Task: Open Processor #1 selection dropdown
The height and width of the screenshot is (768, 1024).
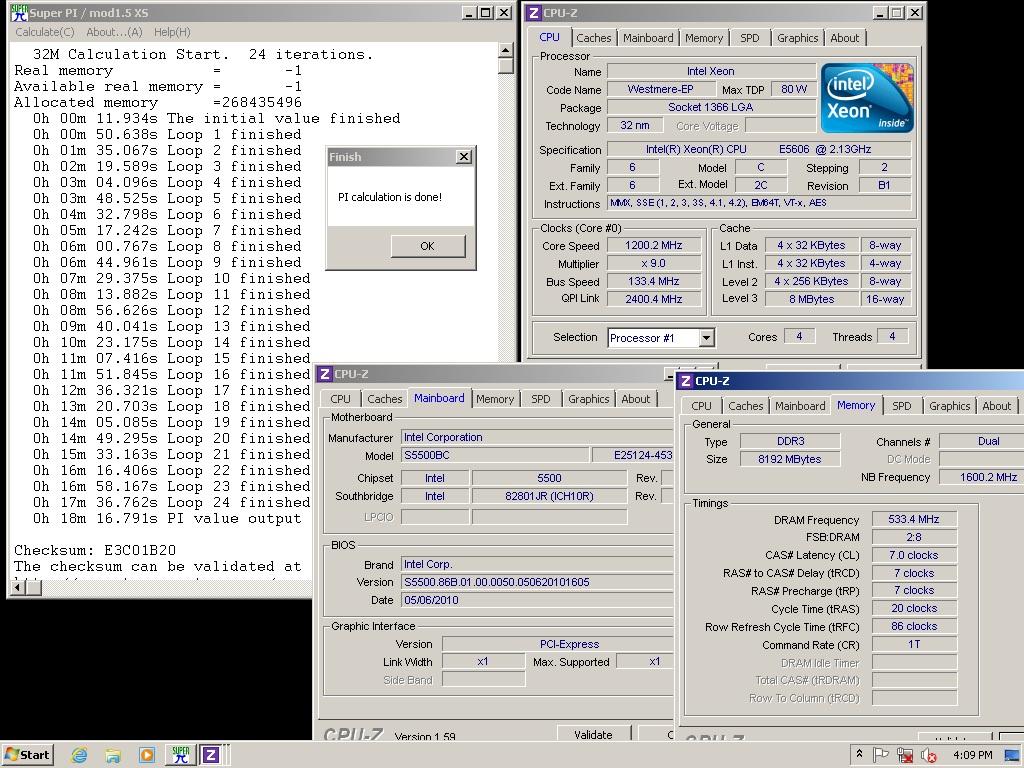Action: point(707,338)
